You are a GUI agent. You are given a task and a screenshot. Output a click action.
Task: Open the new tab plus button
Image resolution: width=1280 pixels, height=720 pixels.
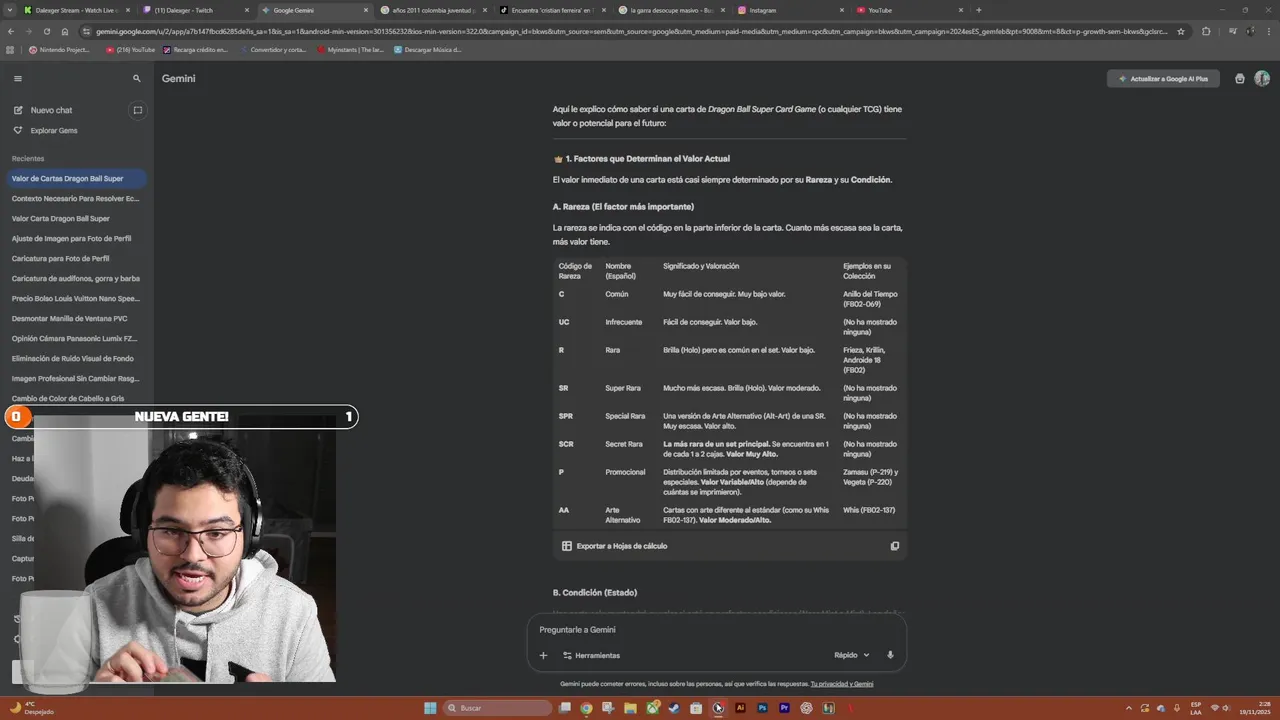pyautogui.click(x=978, y=10)
